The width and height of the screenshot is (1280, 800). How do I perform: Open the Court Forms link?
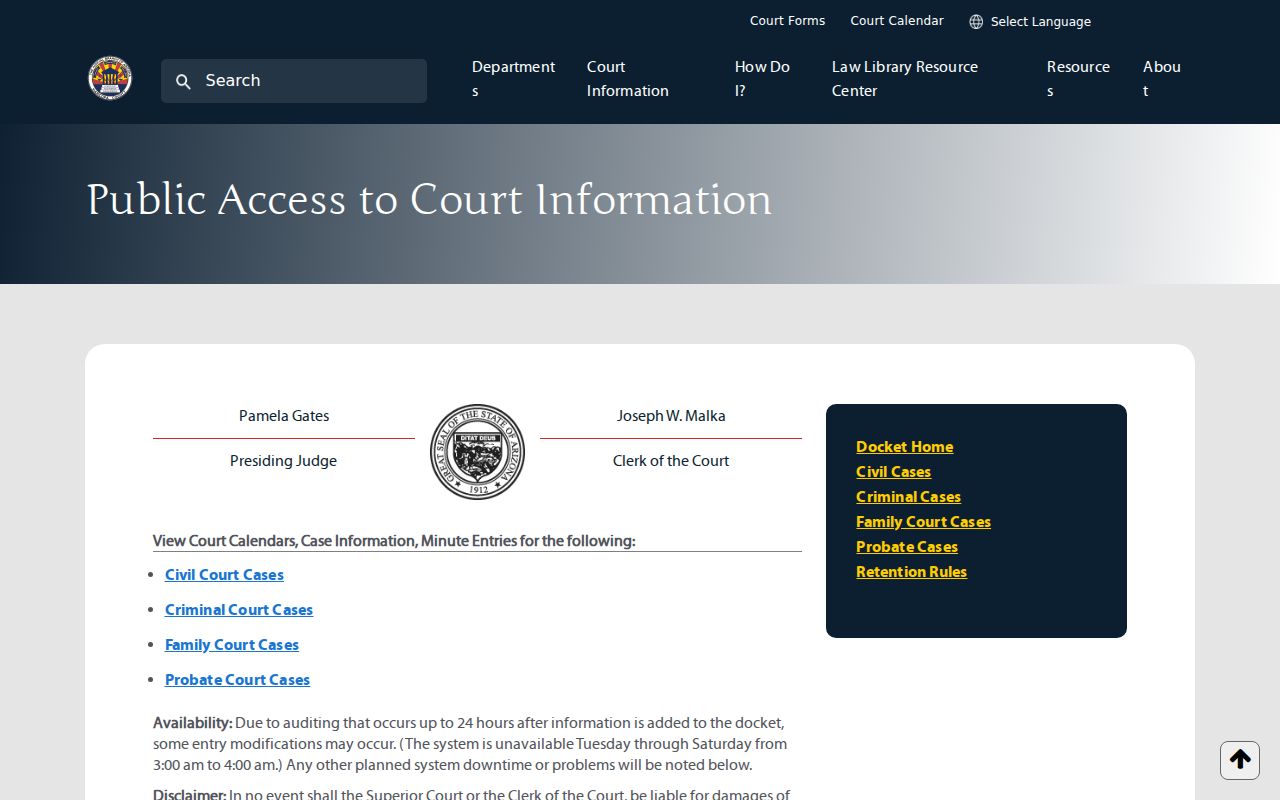click(x=788, y=21)
